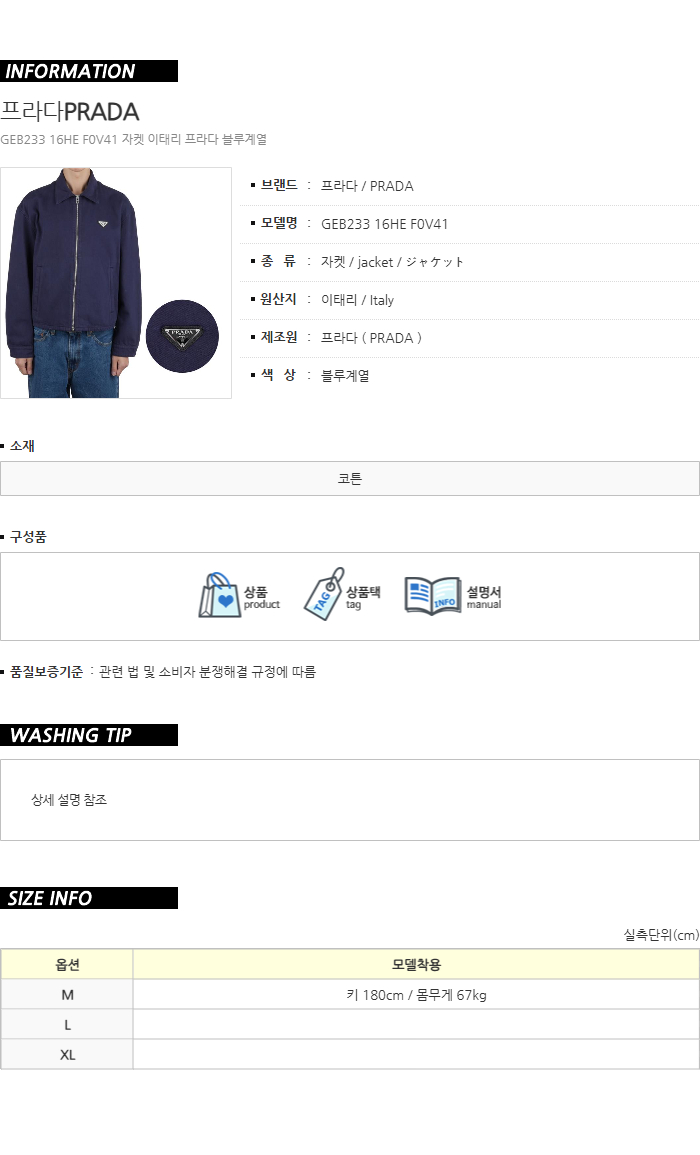
Task: Click the SIZE INFO section header
Action: click(89, 898)
